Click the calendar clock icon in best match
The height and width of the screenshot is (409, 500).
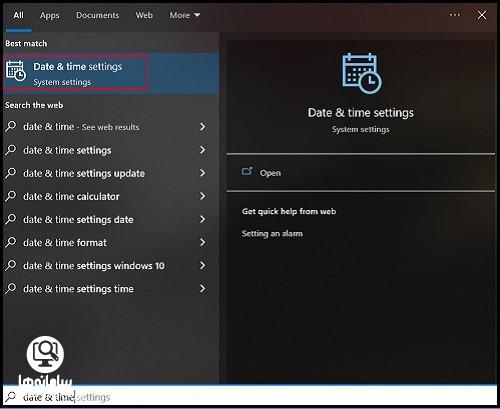pos(15,71)
